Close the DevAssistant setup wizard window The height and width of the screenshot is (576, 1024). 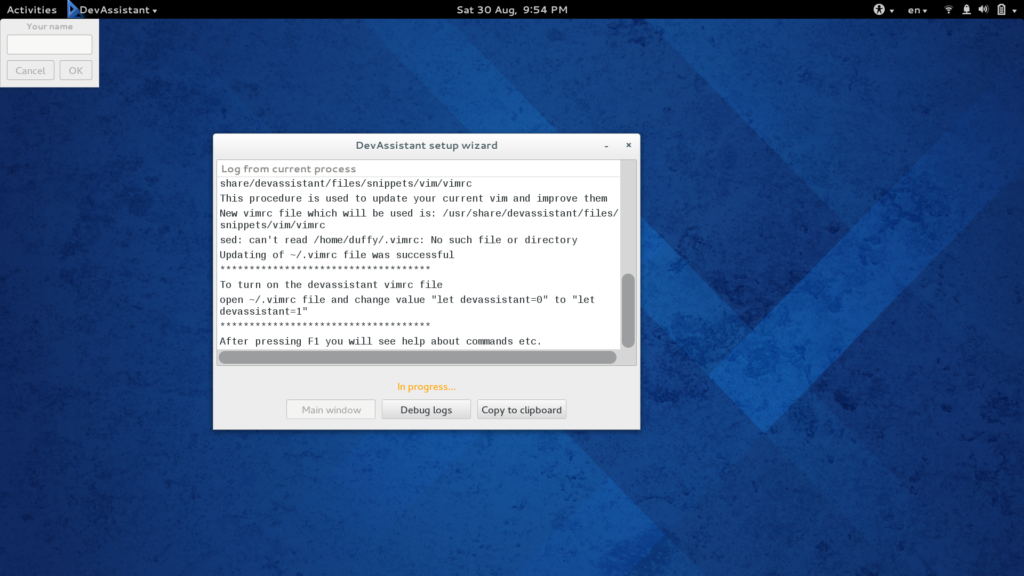pos(628,145)
